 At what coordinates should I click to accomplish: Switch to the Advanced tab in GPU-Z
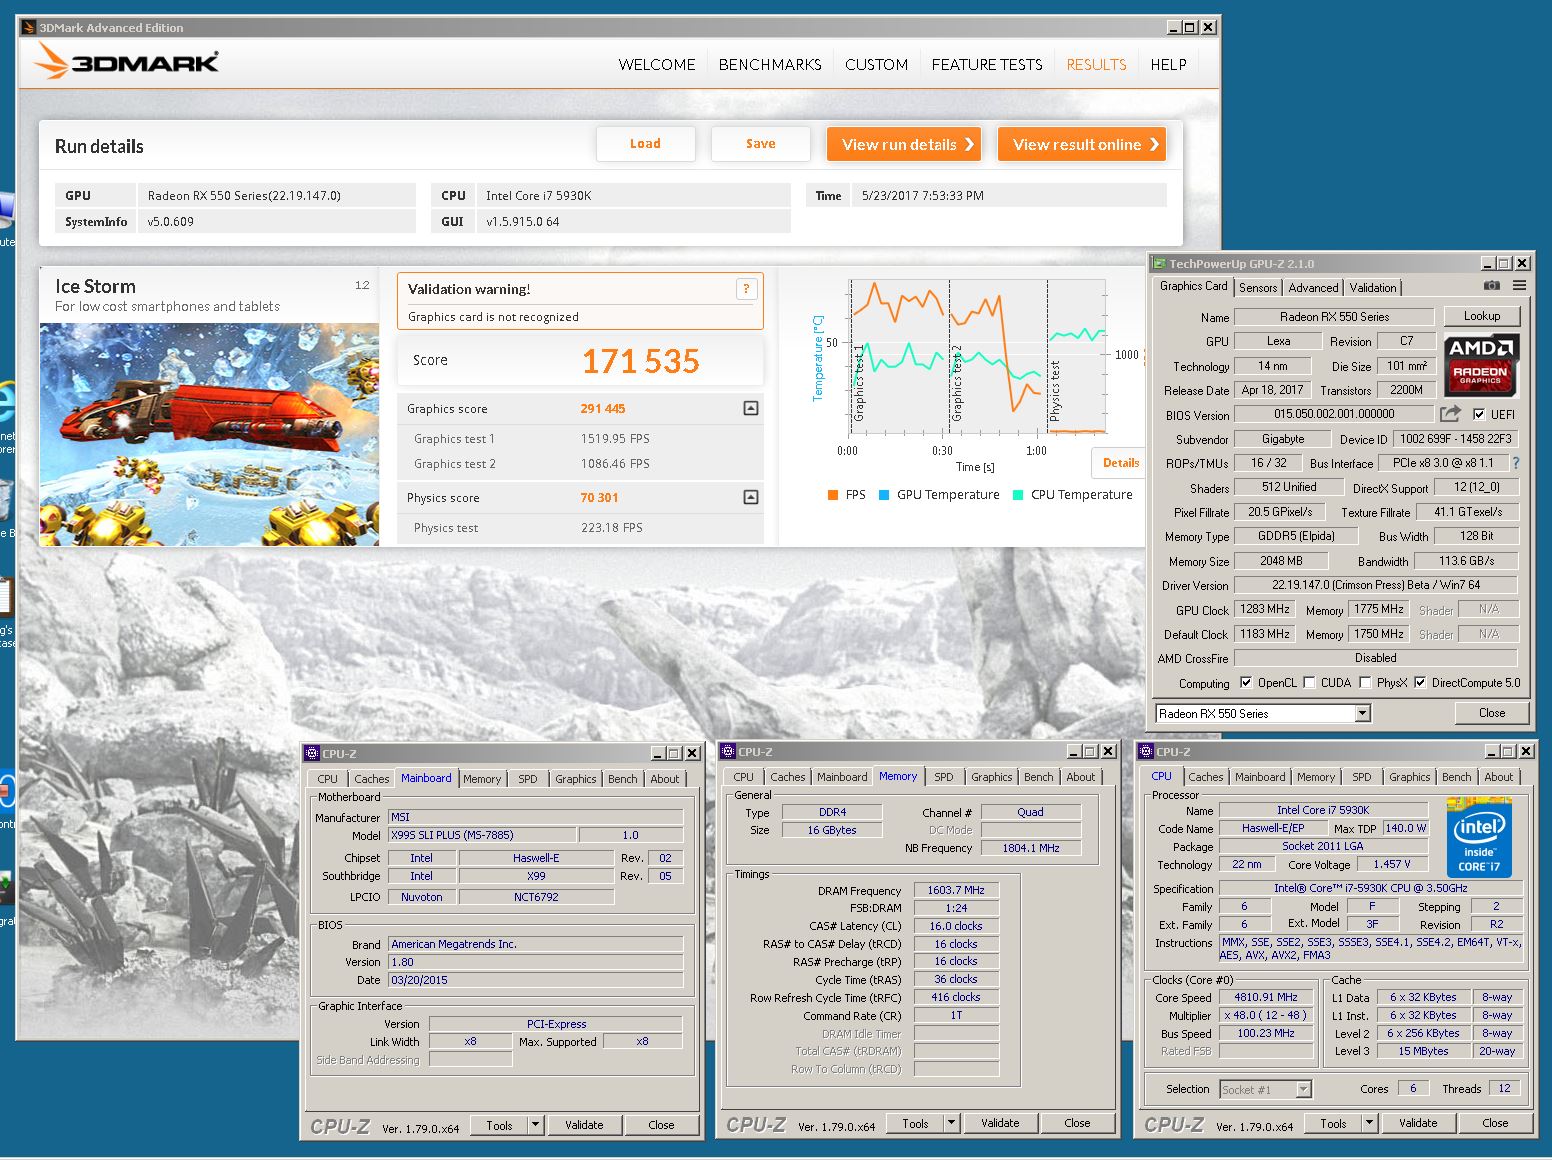(x=1313, y=287)
